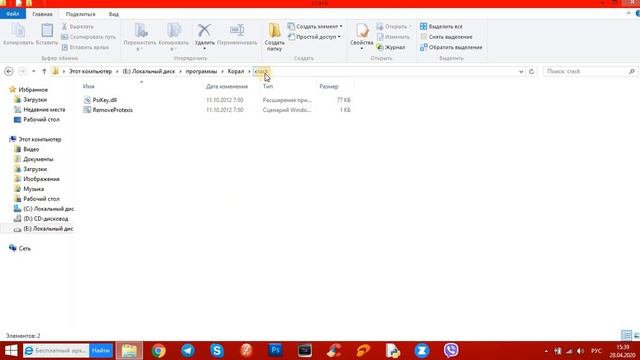
Task: Click the Properties (Свойства) icon
Action: point(362,31)
